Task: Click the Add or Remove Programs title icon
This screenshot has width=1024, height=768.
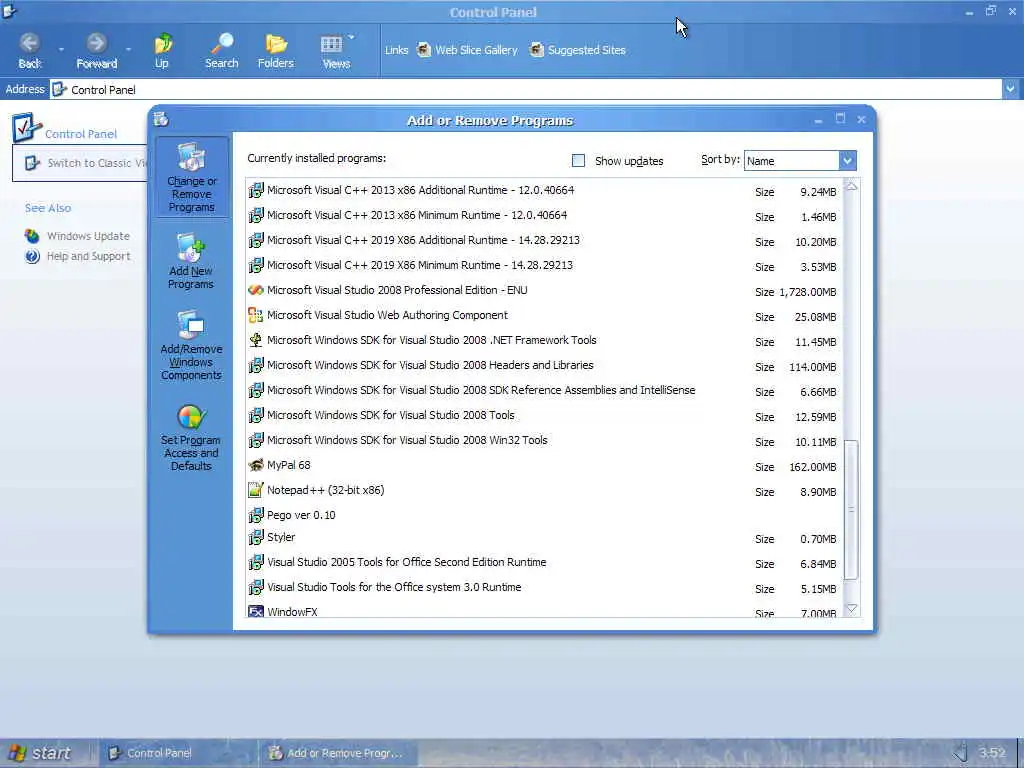Action: (161, 119)
